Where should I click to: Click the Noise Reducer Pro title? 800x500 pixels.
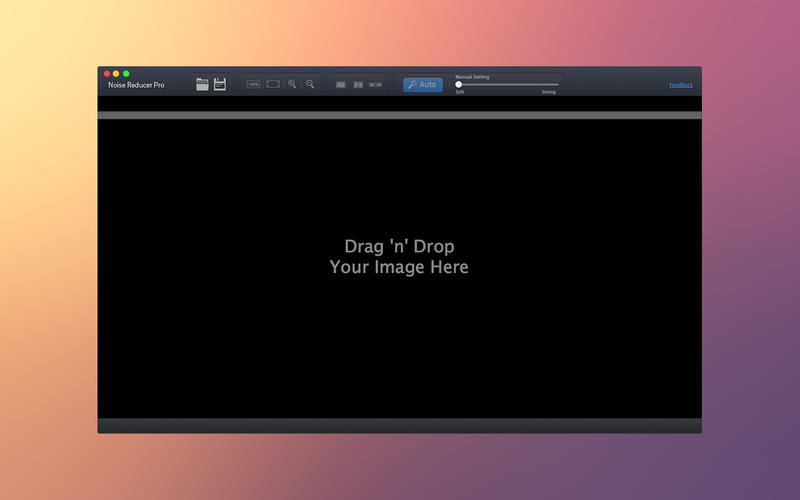tap(136, 85)
